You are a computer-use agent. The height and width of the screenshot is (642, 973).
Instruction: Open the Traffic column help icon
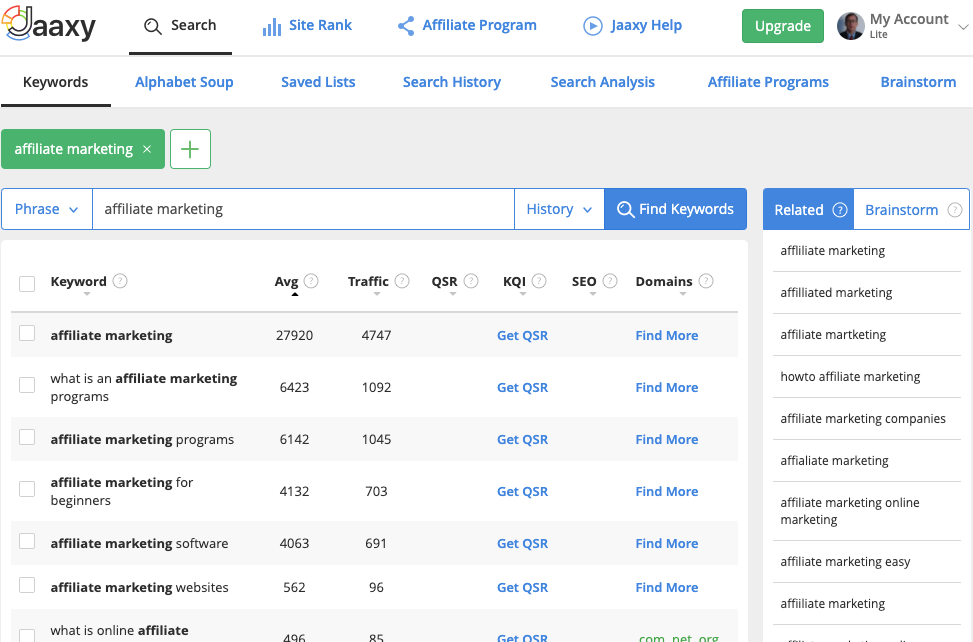click(x=402, y=281)
